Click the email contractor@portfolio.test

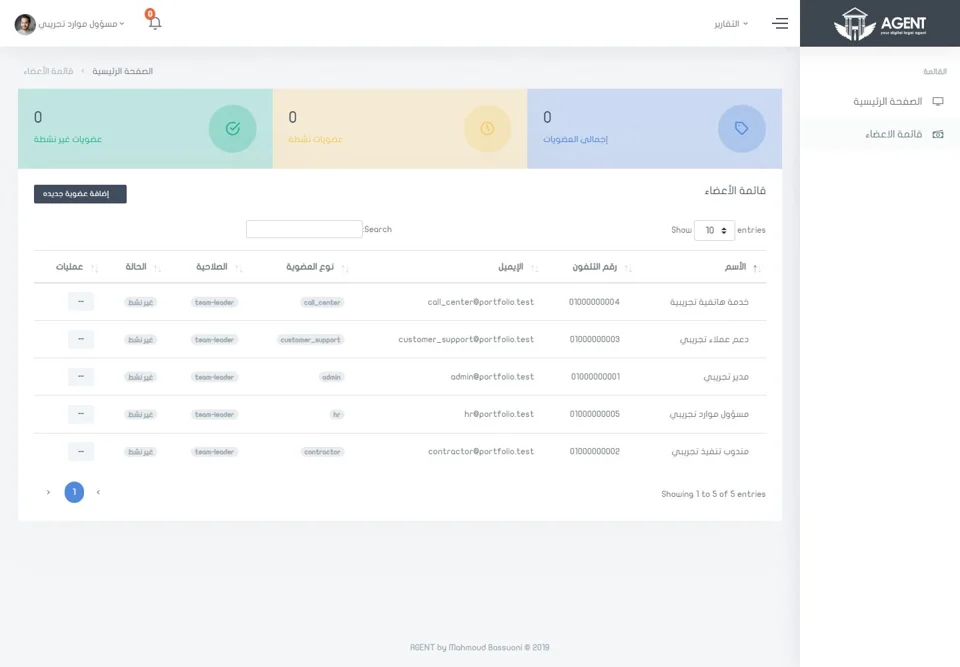pyautogui.click(x=481, y=451)
